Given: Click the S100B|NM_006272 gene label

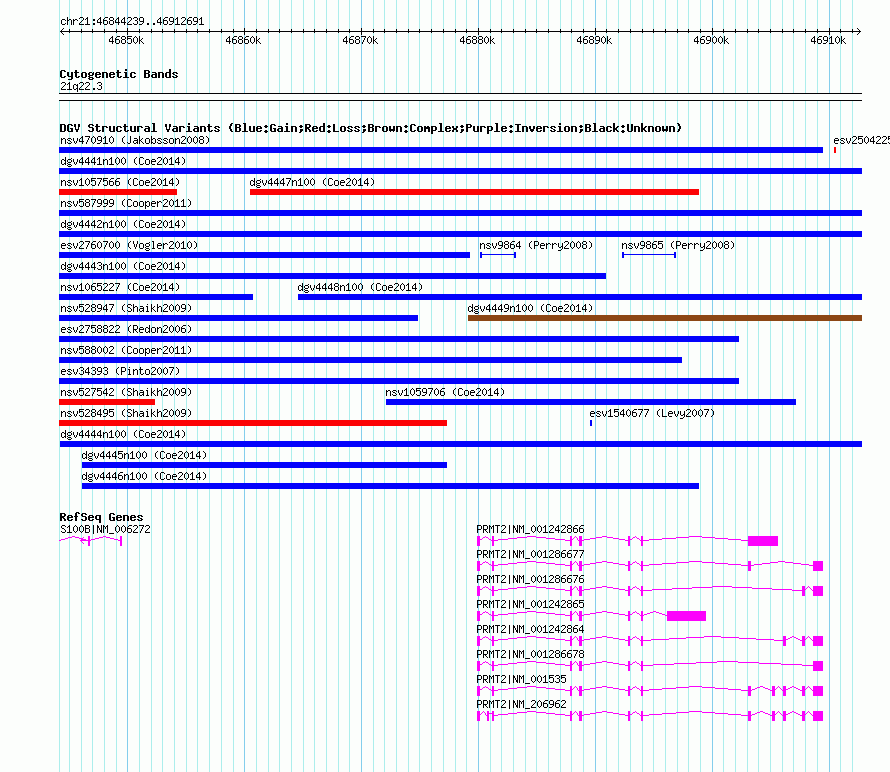Looking at the screenshot, I should 105,529.
